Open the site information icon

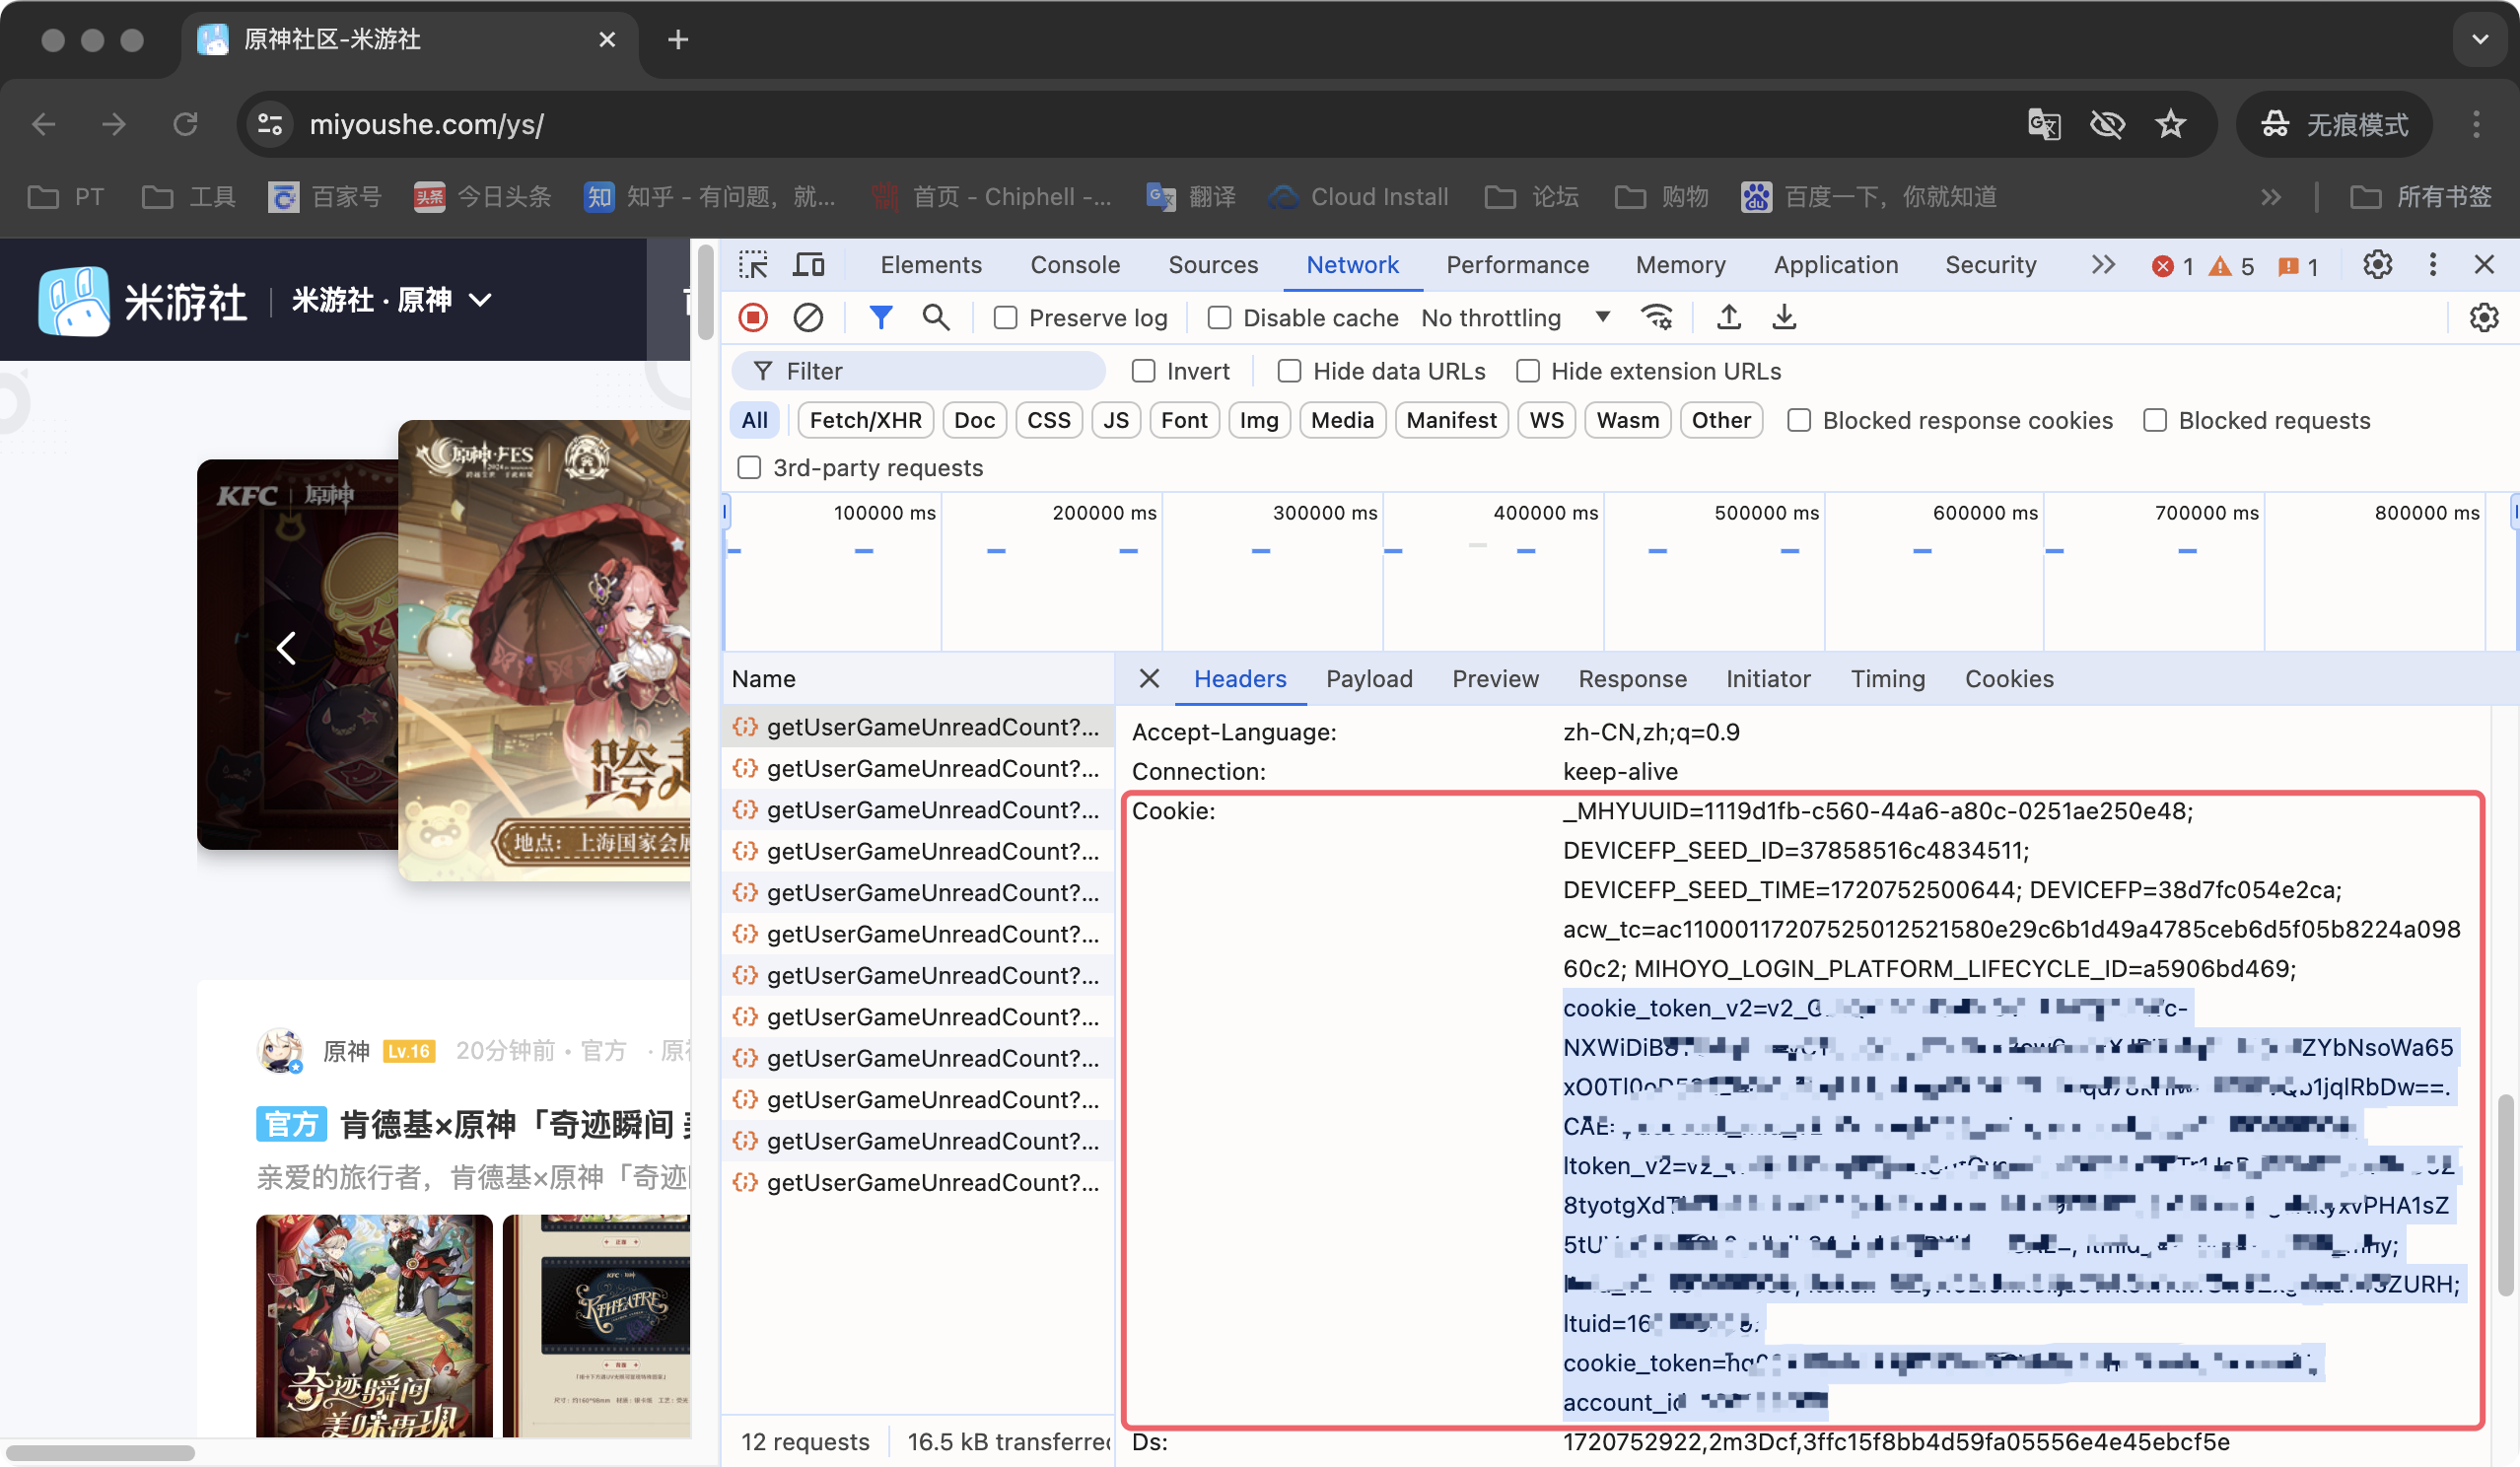point(270,124)
